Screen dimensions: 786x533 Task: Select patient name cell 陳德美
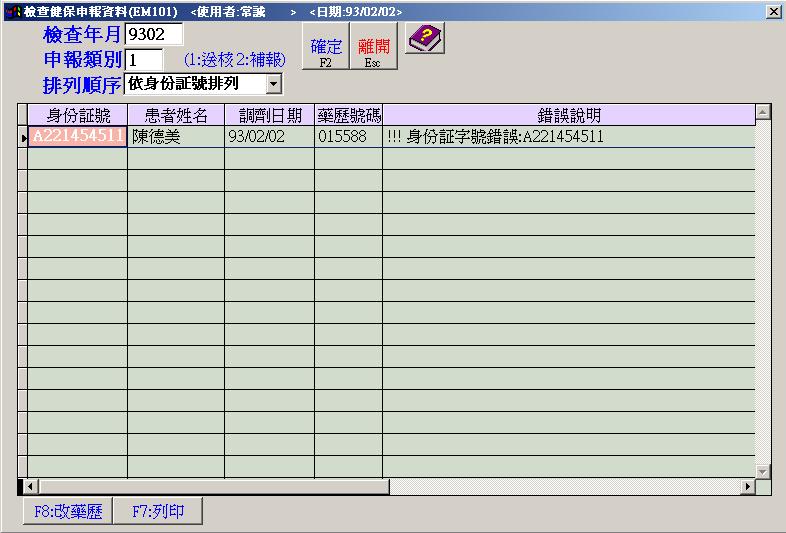[x=176, y=137]
